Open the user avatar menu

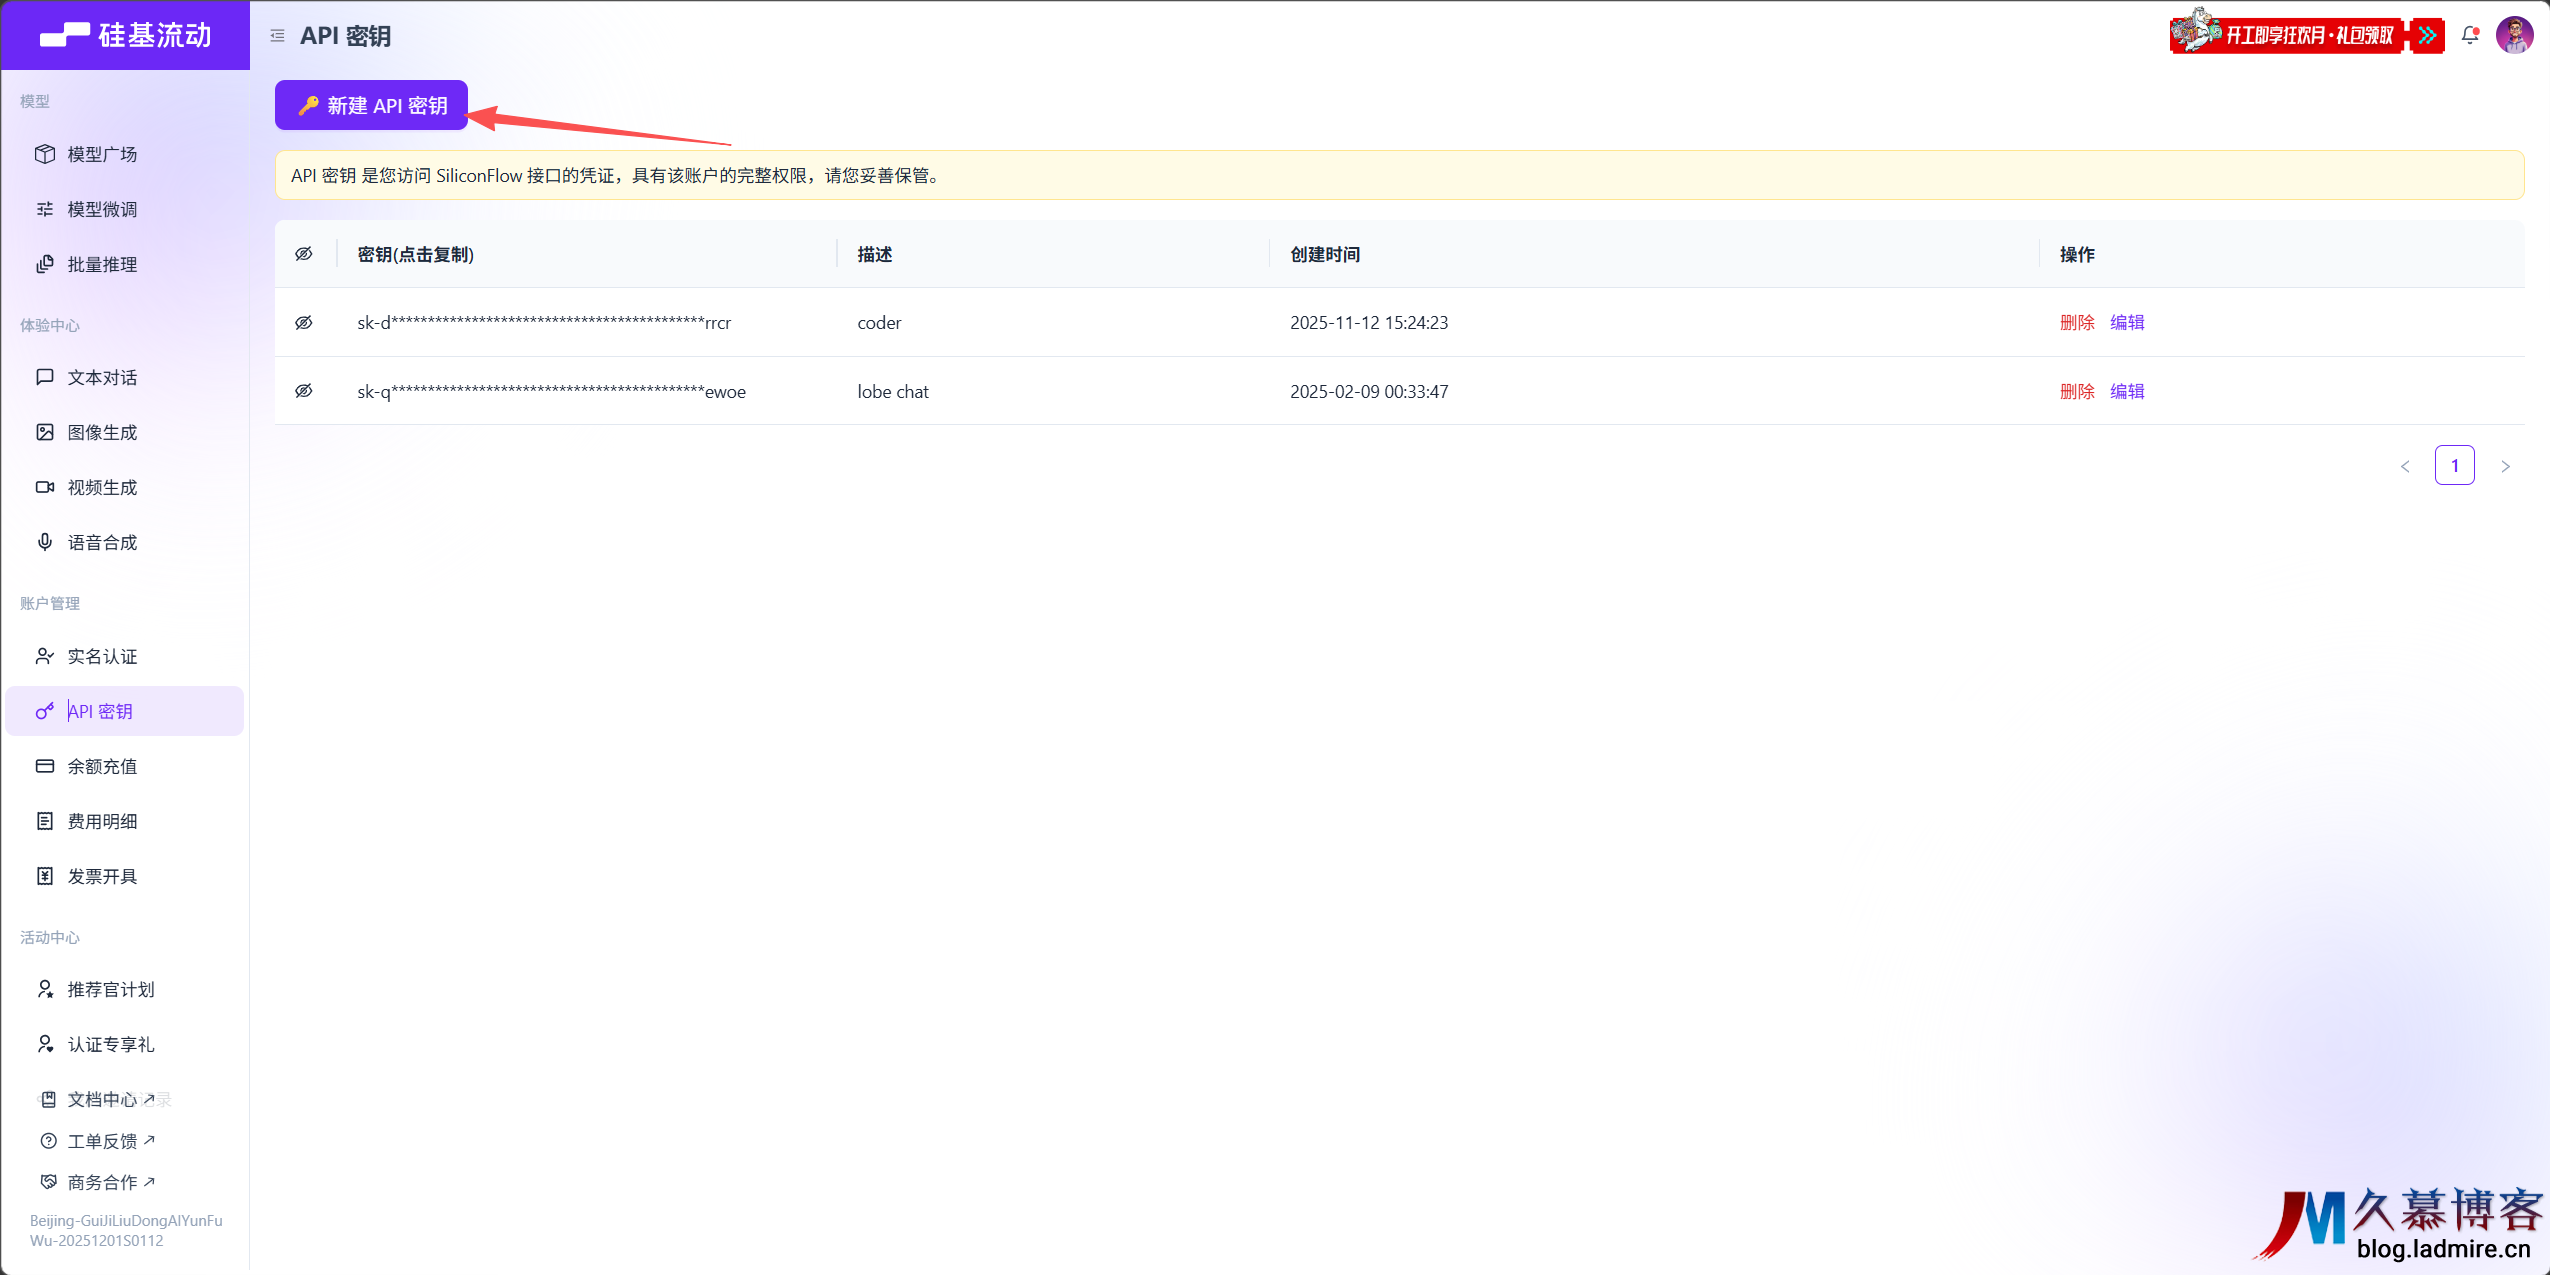2514,36
